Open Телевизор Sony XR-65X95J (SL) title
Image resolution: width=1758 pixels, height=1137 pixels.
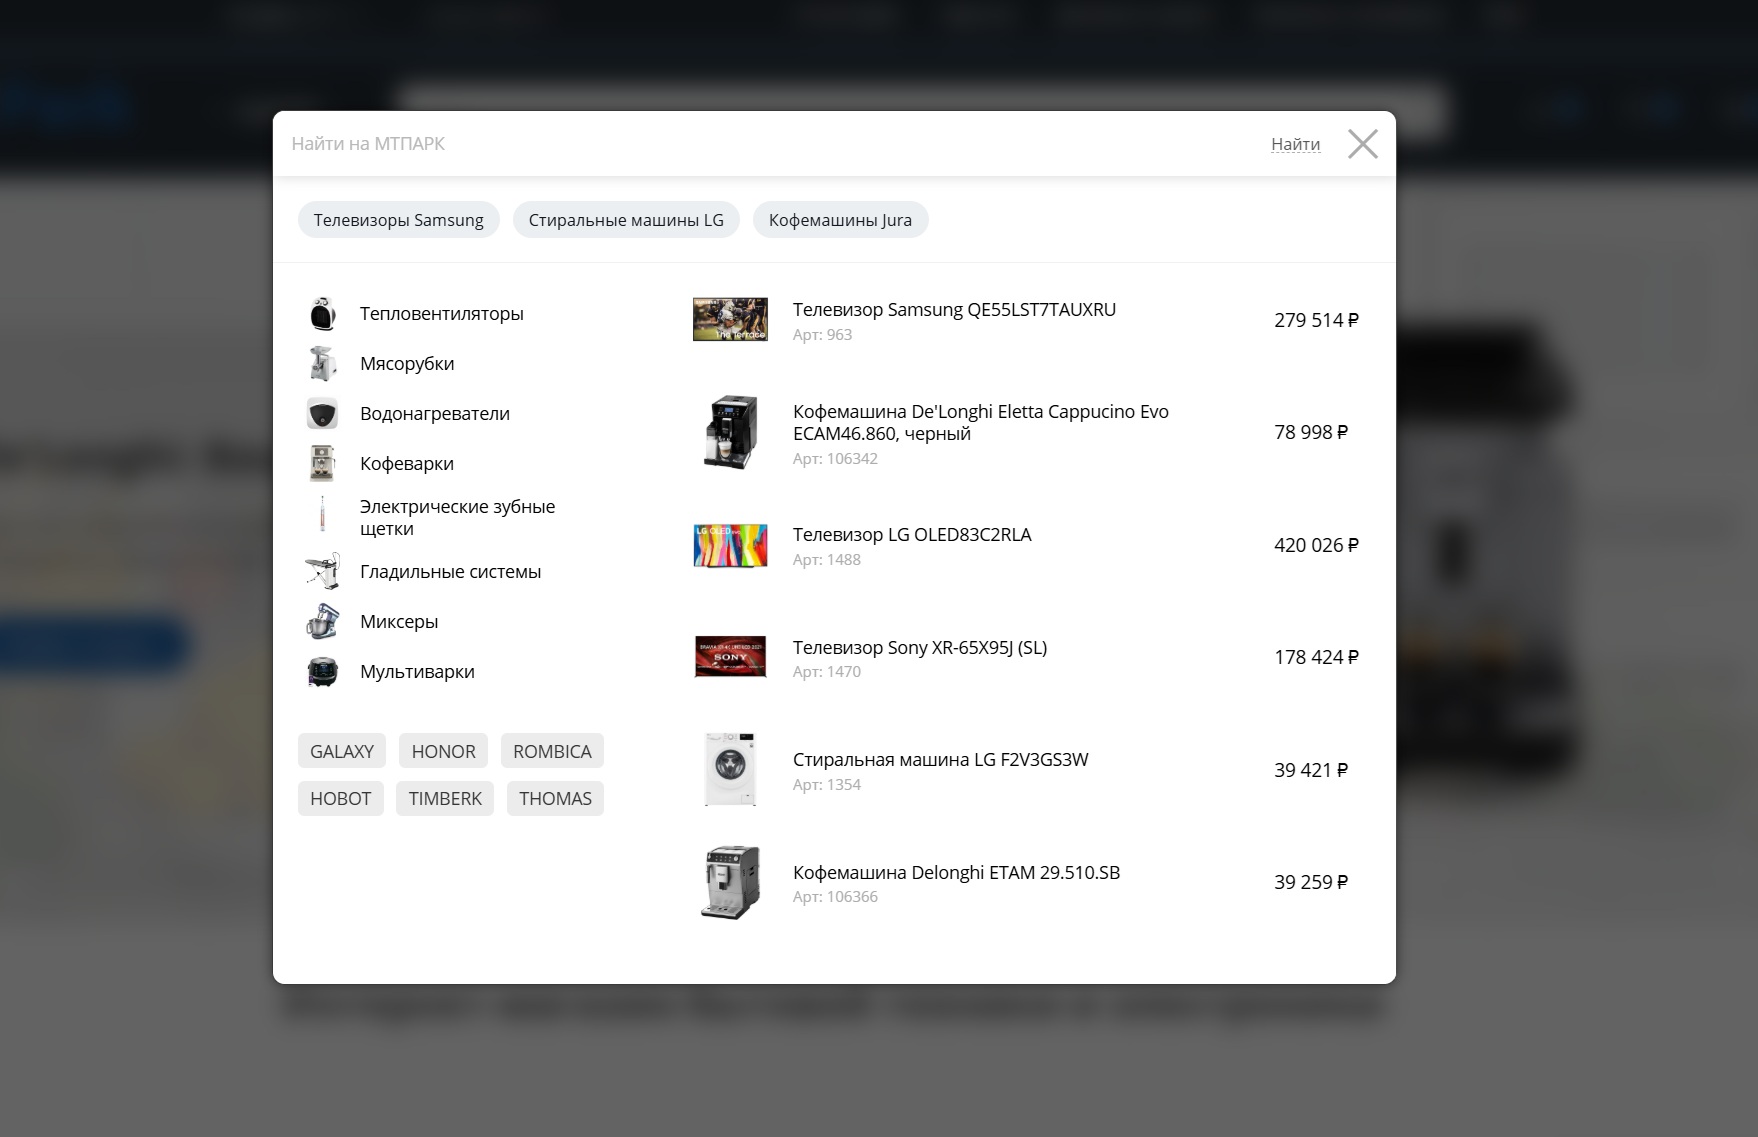click(x=920, y=648)
